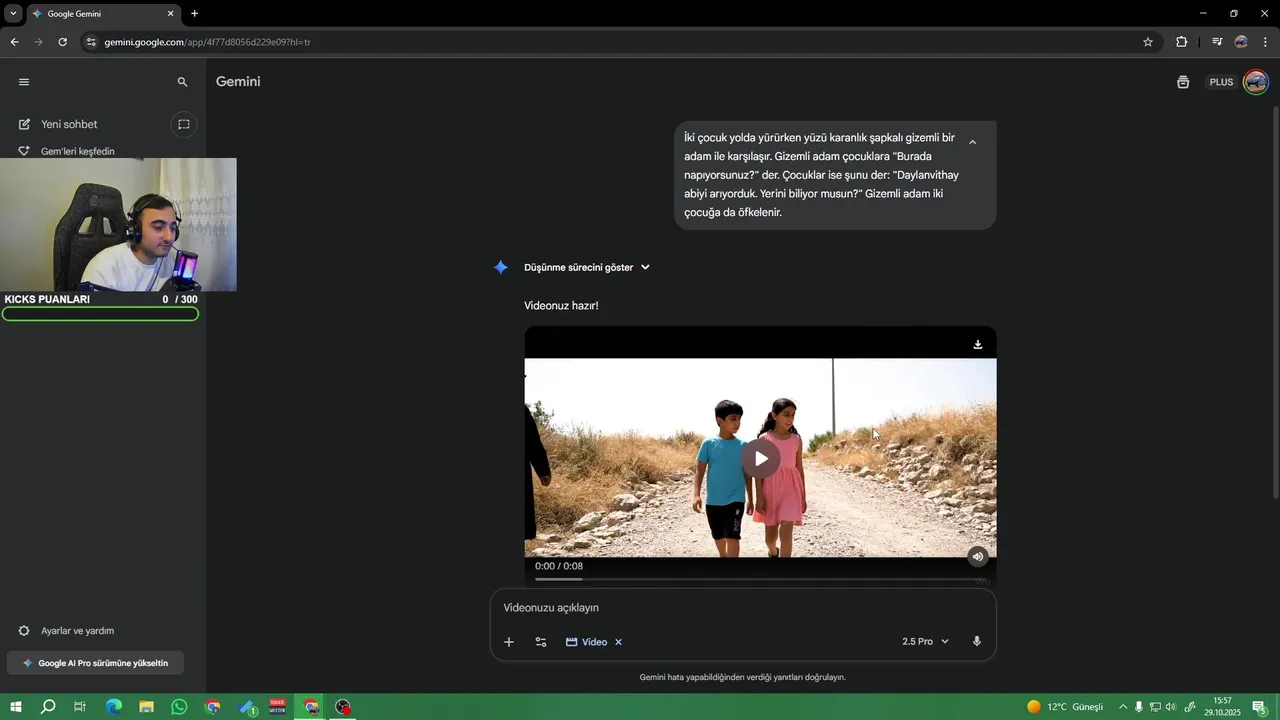Download the generated video
The height and width of the screenshot is (720, 1280).
978,344
